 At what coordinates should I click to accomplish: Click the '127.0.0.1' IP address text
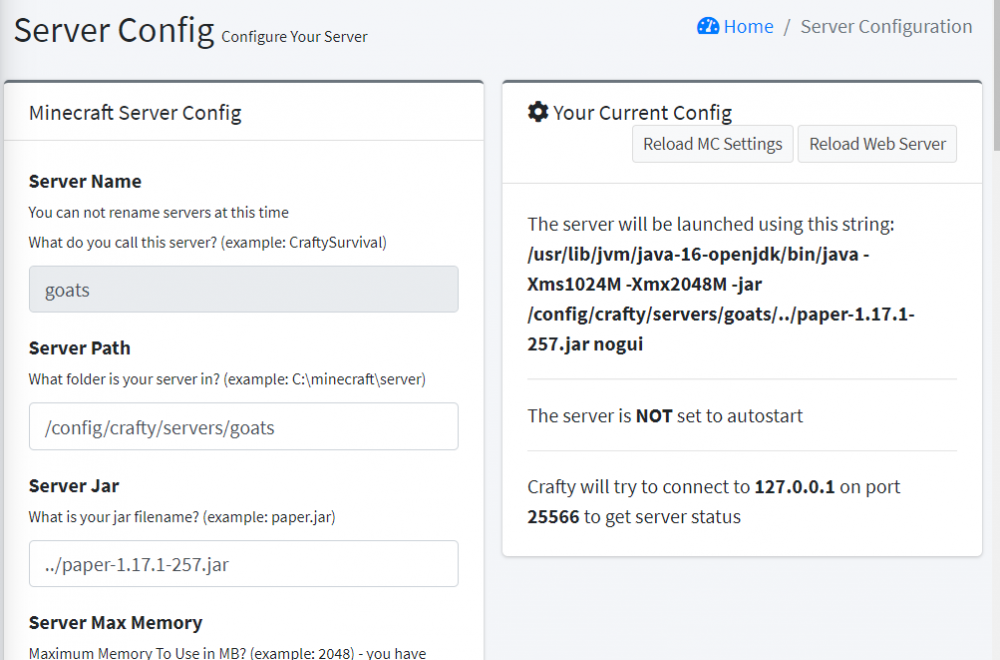[794, 487]
